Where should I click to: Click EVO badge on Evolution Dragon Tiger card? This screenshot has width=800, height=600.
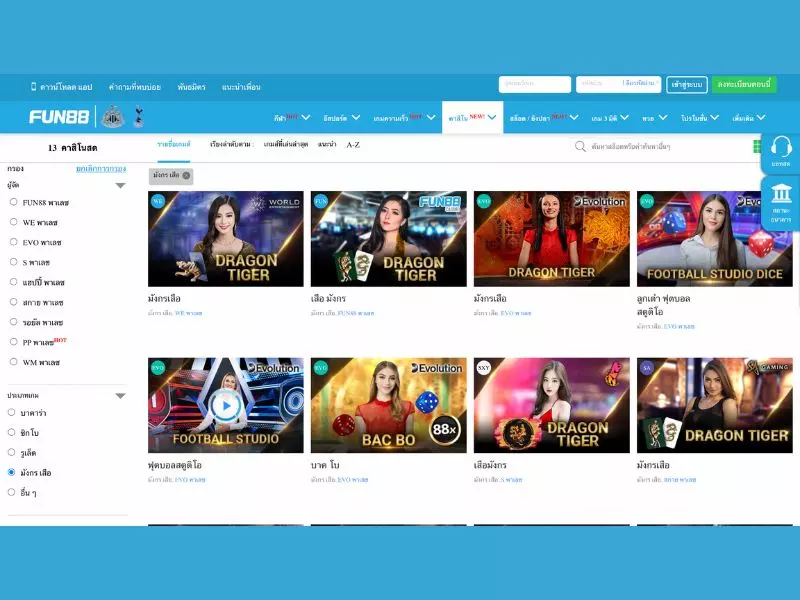coord(484,201)
